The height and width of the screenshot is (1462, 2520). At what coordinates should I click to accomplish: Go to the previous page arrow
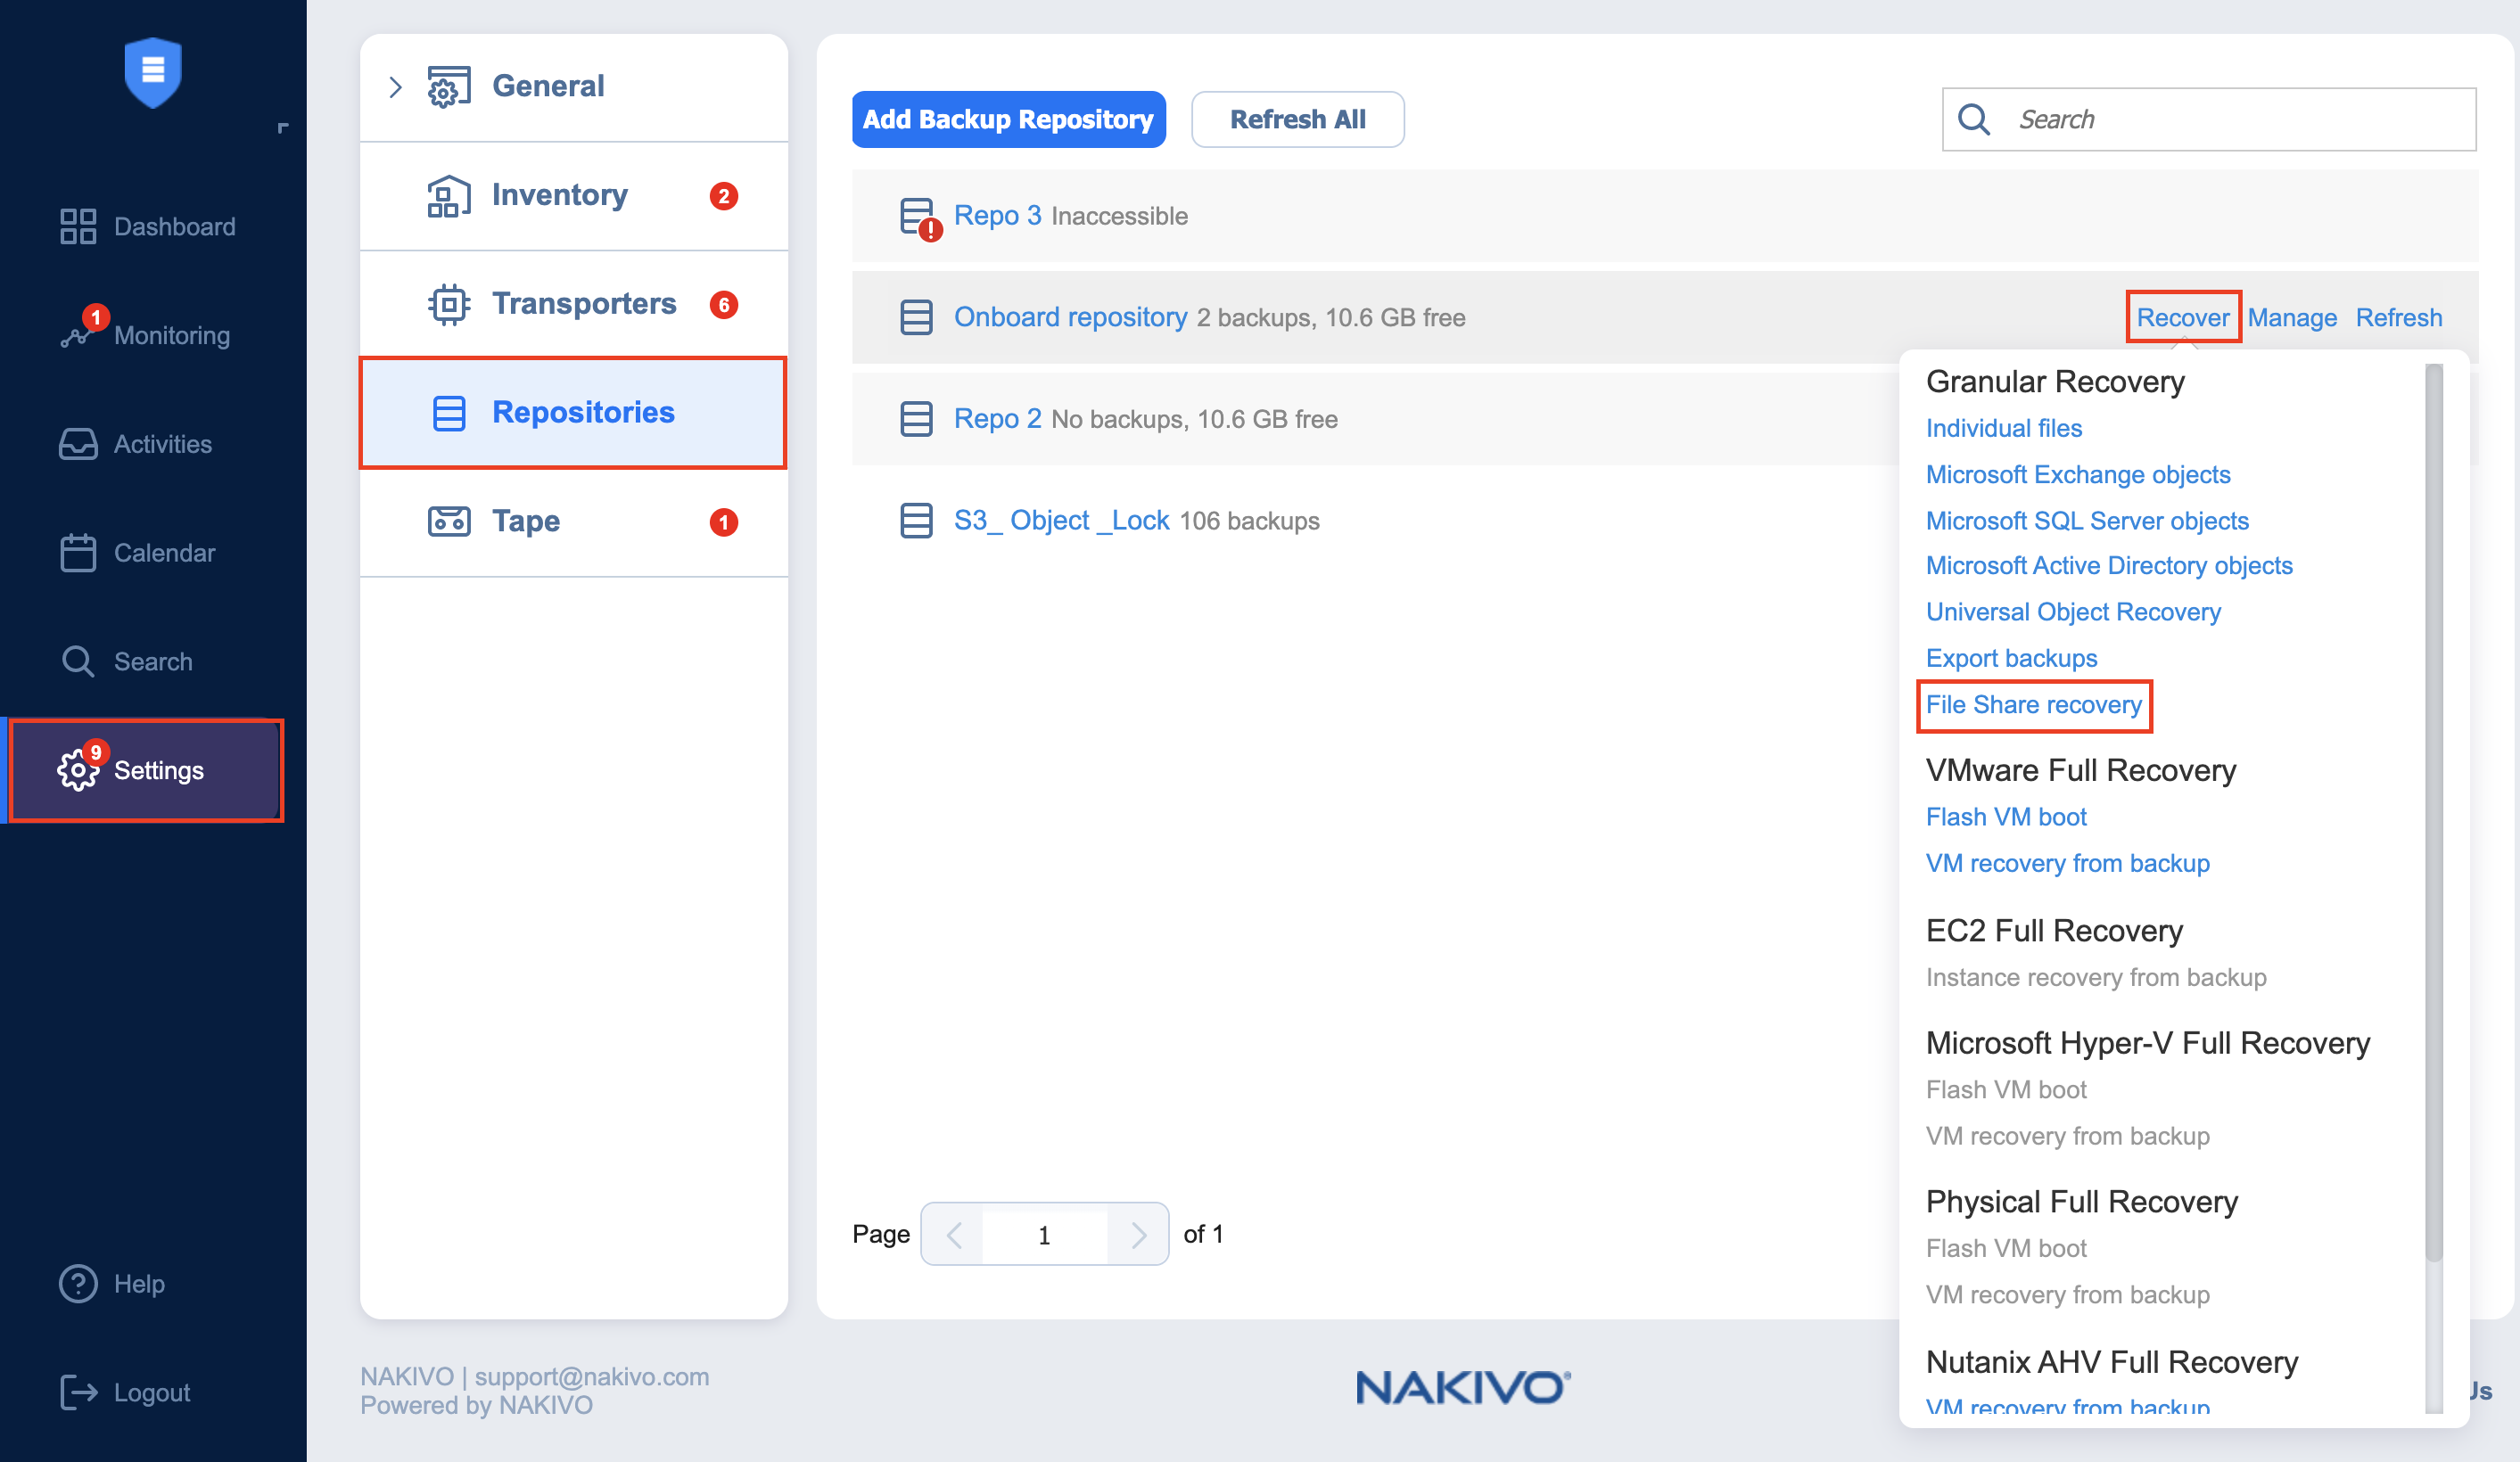coord(953,1235)
